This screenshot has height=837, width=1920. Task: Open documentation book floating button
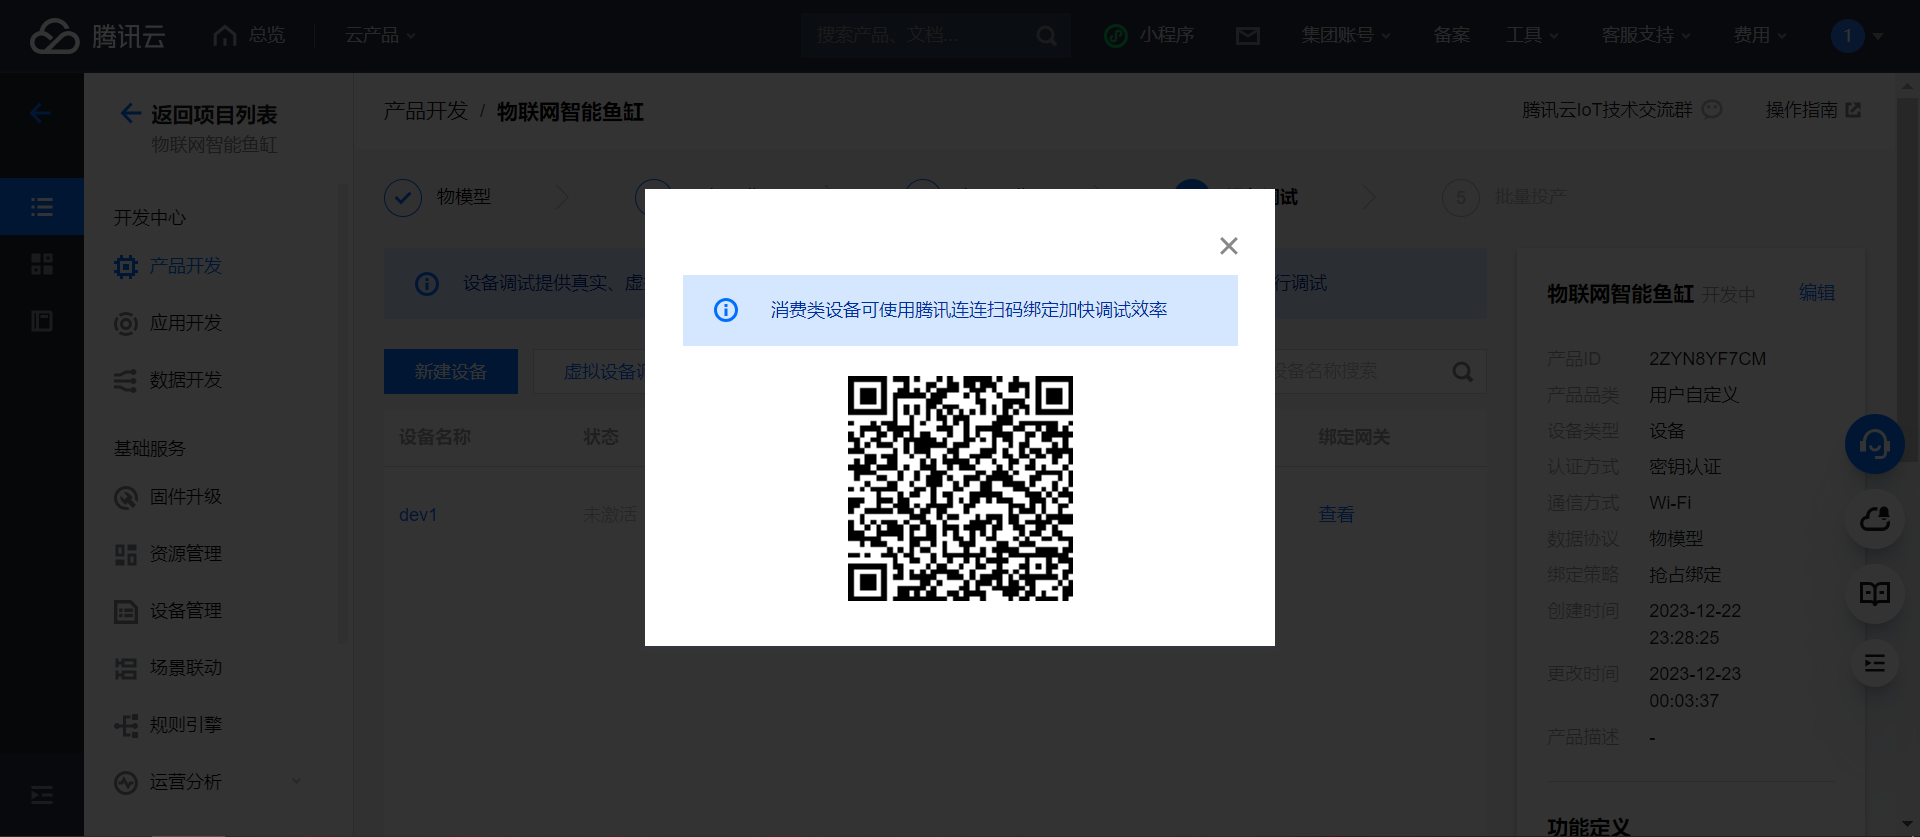click(1875, 594)
